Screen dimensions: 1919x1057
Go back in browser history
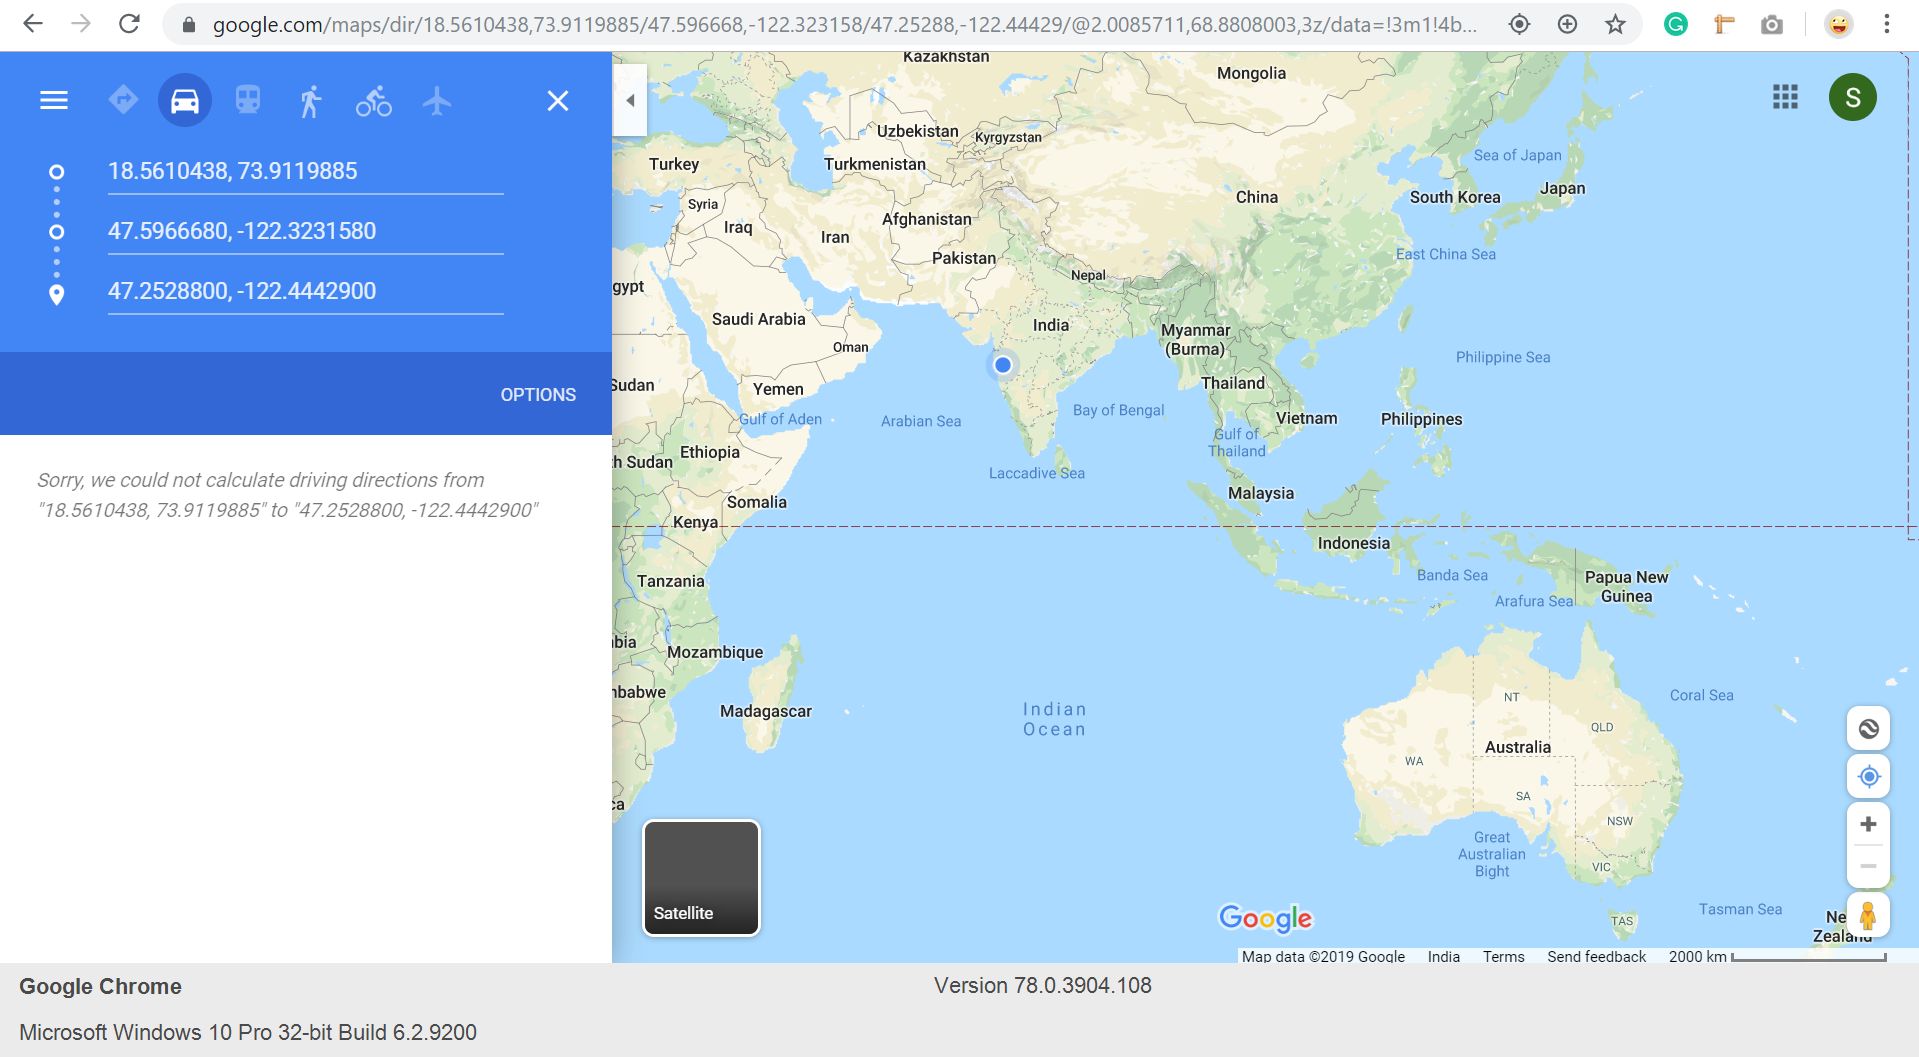pos(33,24)
